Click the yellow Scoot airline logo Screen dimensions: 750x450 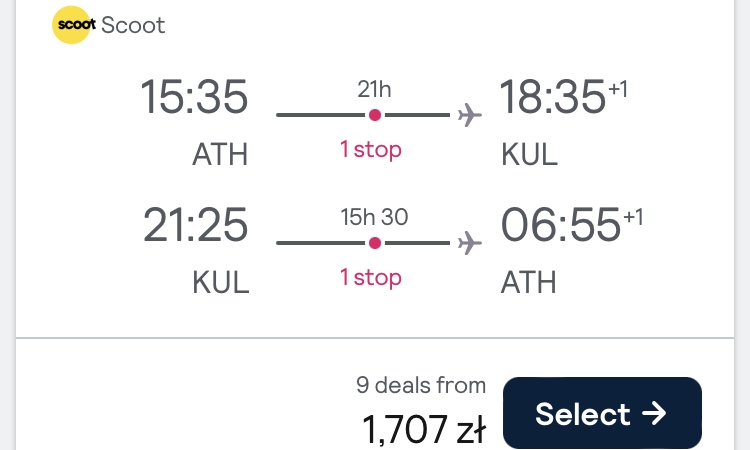[x=72, y=25]
